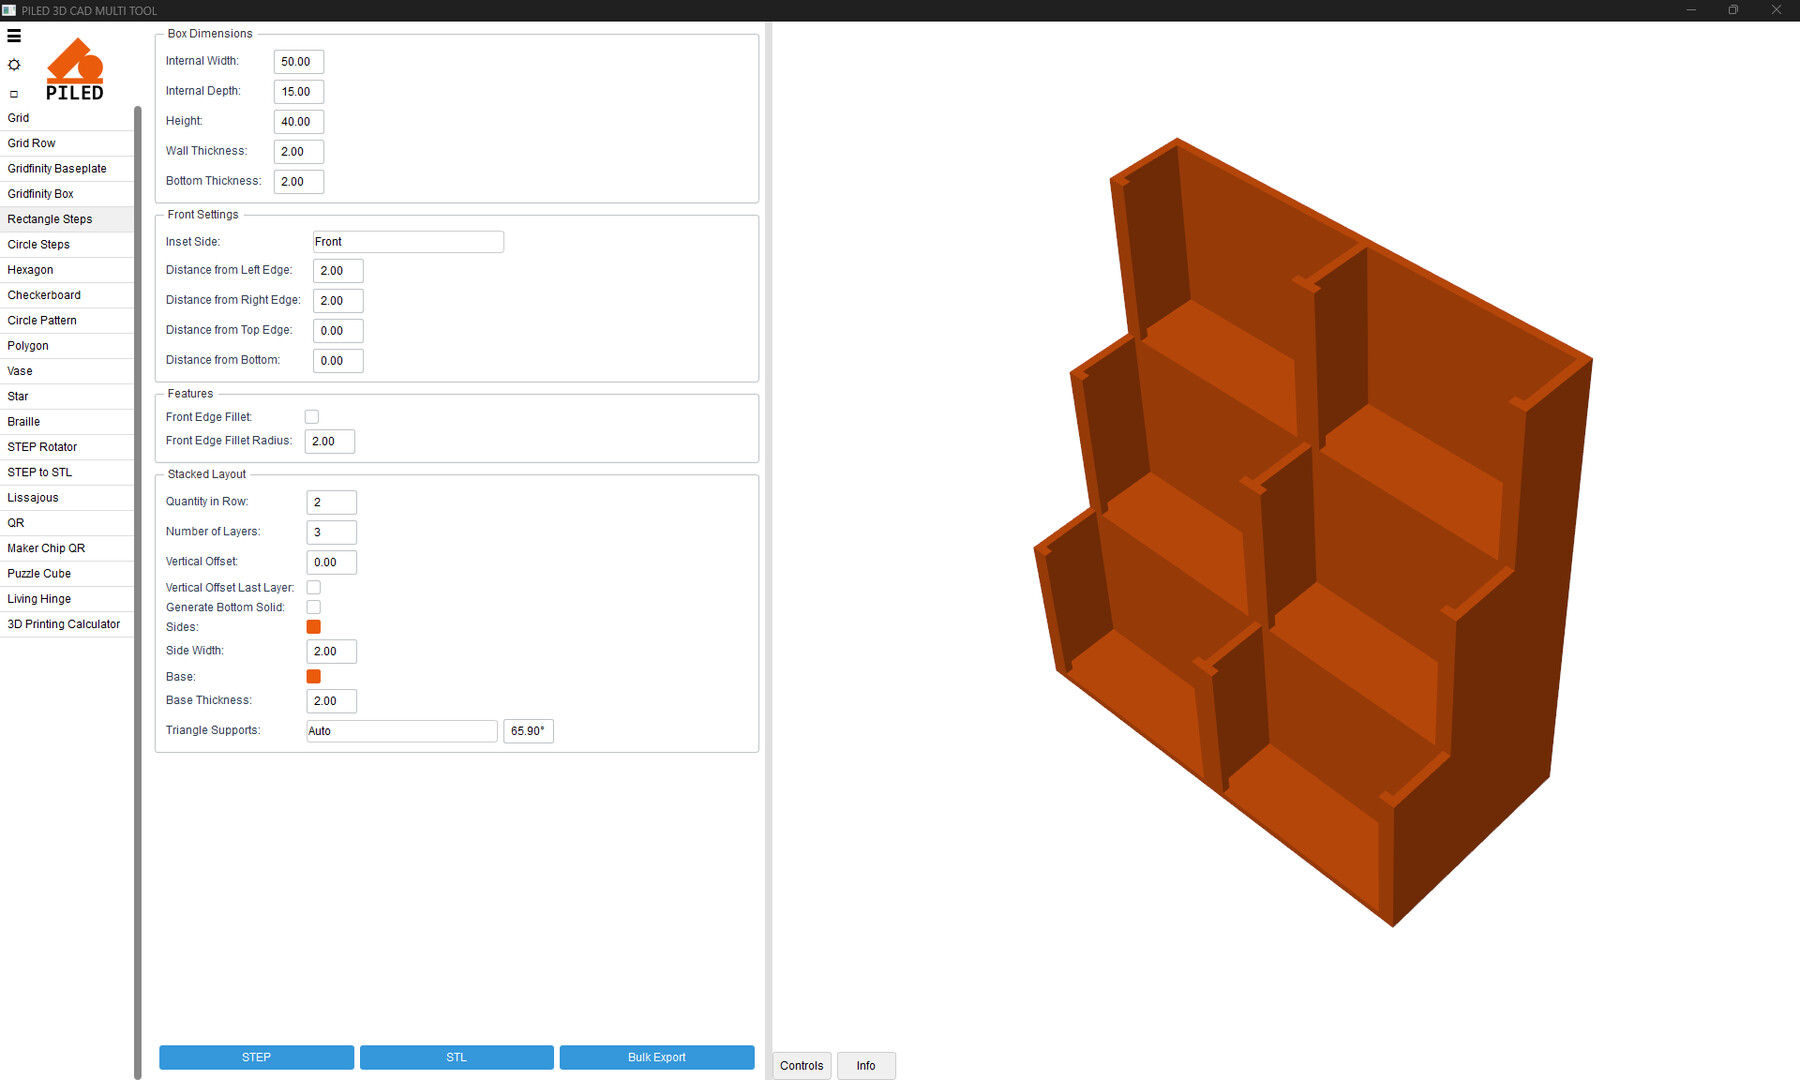Check Vertical Offset Last Layer
The image size is (1800, 1080).
[x=314, y=588]
